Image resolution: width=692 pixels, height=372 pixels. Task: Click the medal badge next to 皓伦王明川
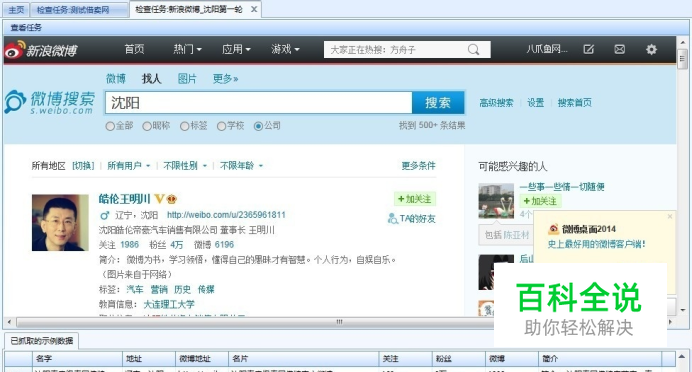pyautogui.click(x=172, y=199)
